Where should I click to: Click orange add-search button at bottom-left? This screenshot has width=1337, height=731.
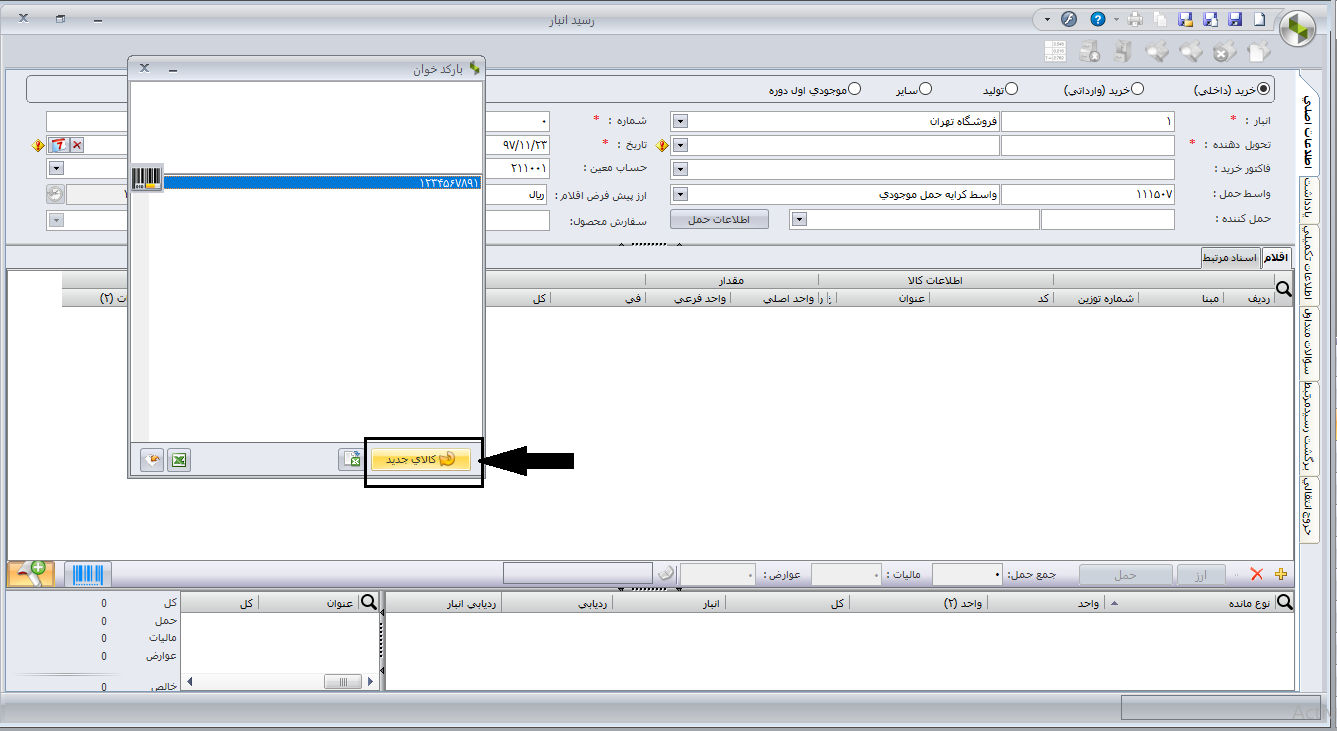click(30, 574)
